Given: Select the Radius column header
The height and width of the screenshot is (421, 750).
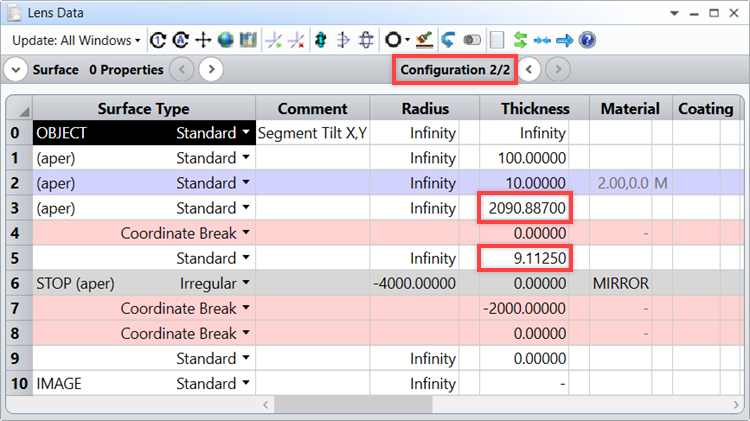Looking at the screenshot, I should [425, 108].
